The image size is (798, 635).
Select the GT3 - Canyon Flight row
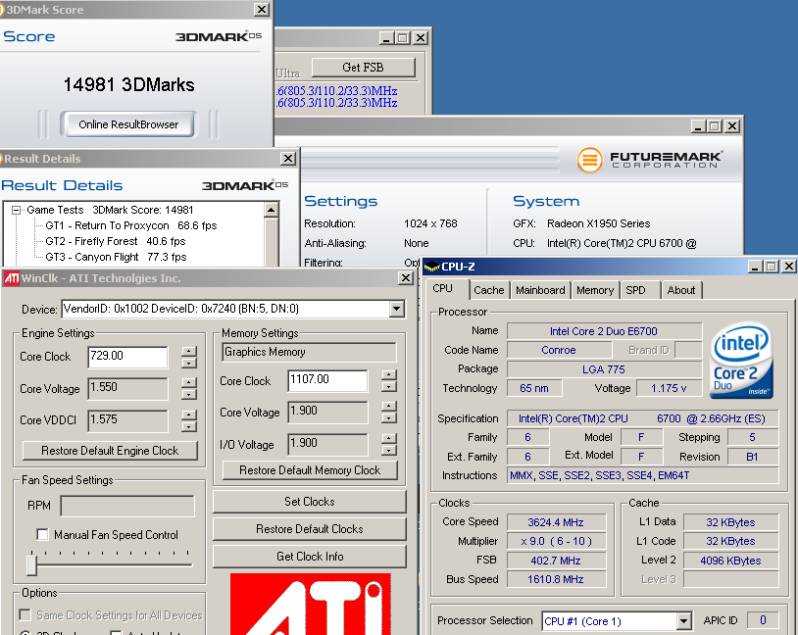pyautogui.click(x=116, y=257)
